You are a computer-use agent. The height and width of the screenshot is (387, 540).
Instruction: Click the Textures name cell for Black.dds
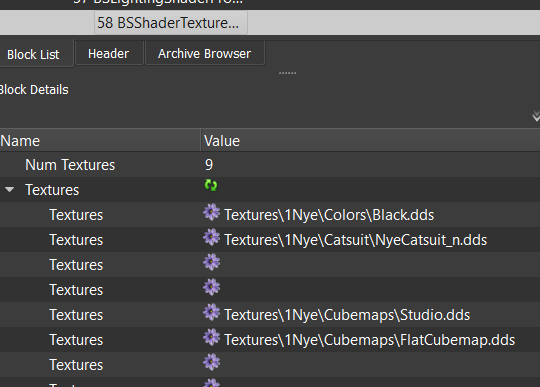(x=76, y=215)
